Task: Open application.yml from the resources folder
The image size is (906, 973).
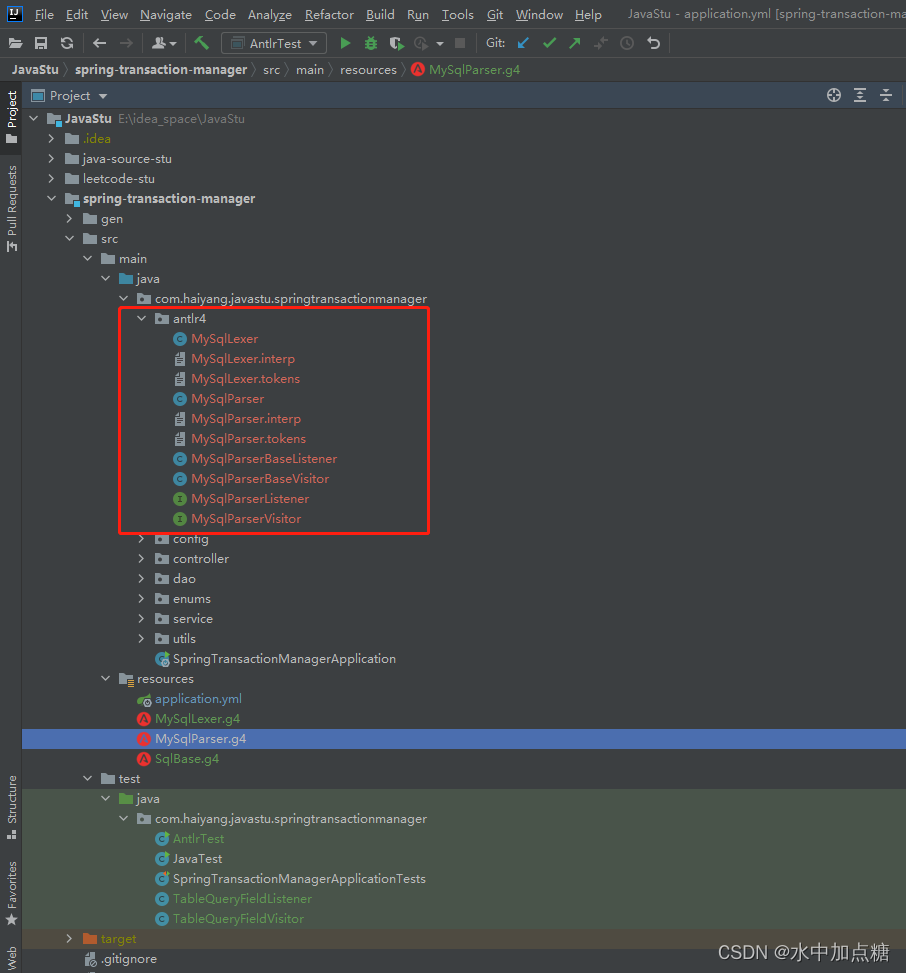Action: (x=199, y=698)
